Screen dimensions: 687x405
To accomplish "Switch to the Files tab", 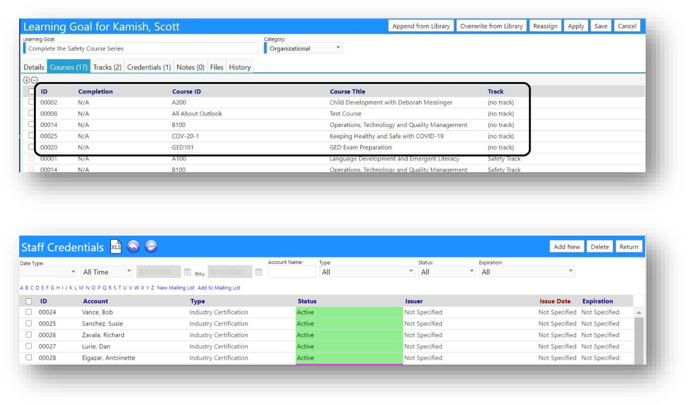I will click(216, 67).
